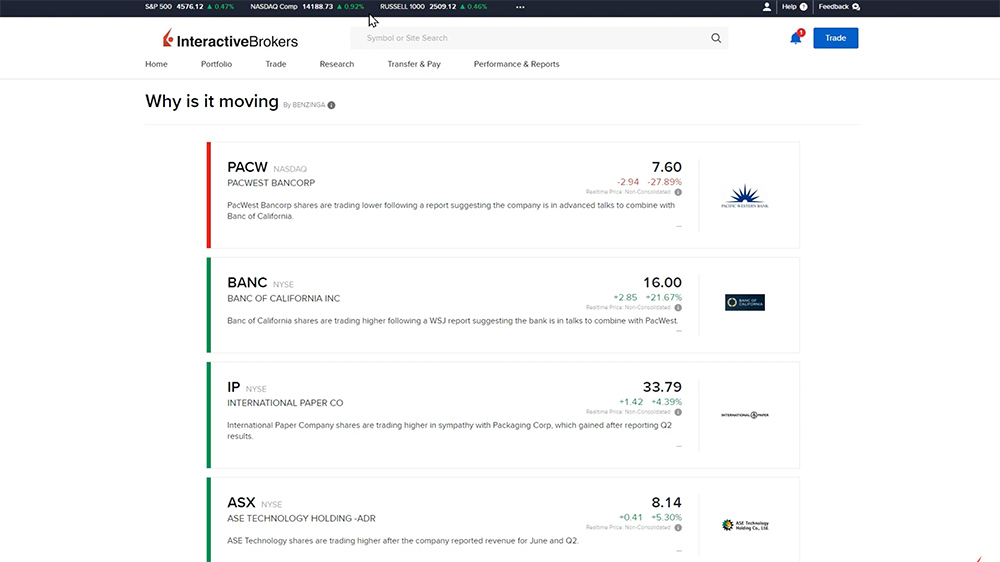Click the RUSSELL 1000 index quote
1000x562 pixels.
(434, 7)
